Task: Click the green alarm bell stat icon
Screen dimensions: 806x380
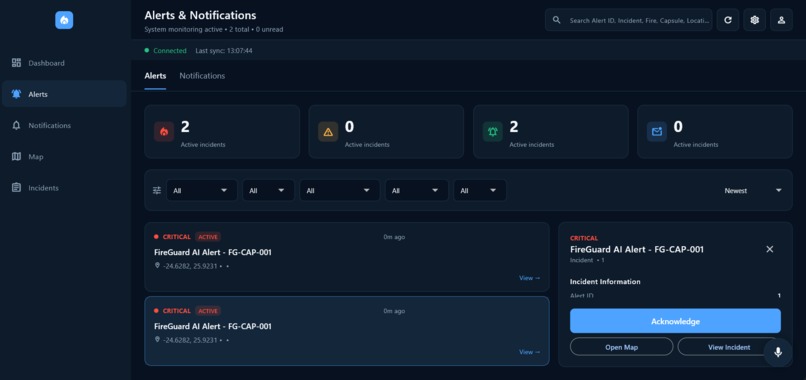Action: (492, 132)
